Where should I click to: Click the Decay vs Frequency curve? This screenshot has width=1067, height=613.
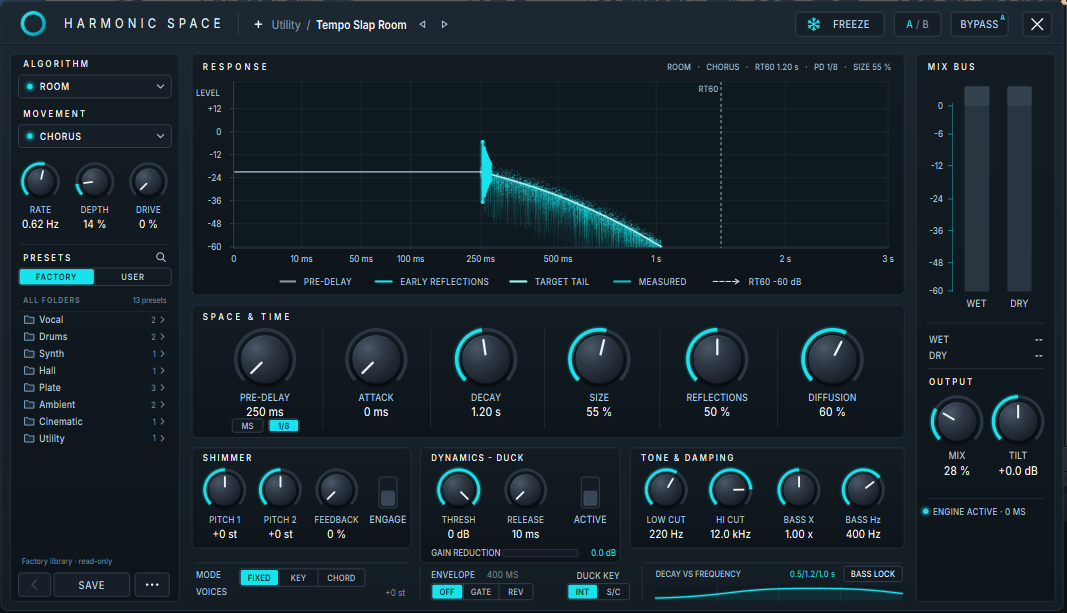pos(778,593)
